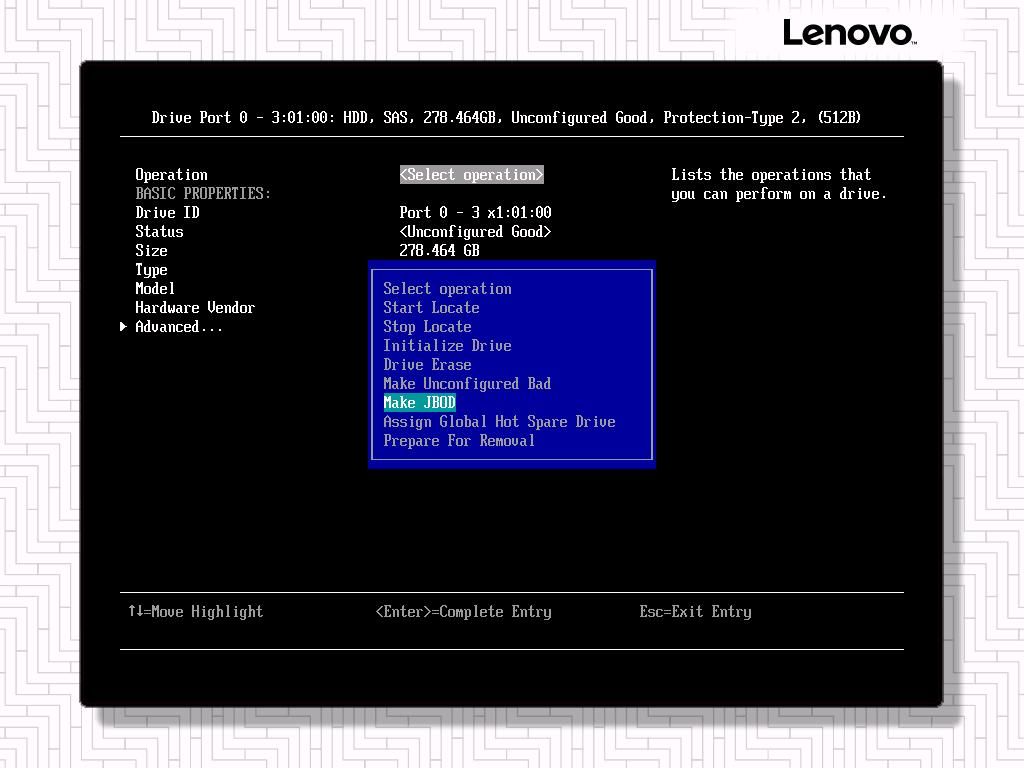Click the 'Select operation' popup entry
Image resolution: width=1024 pixels, height=768 pixels.
click(x=447, y=289)
